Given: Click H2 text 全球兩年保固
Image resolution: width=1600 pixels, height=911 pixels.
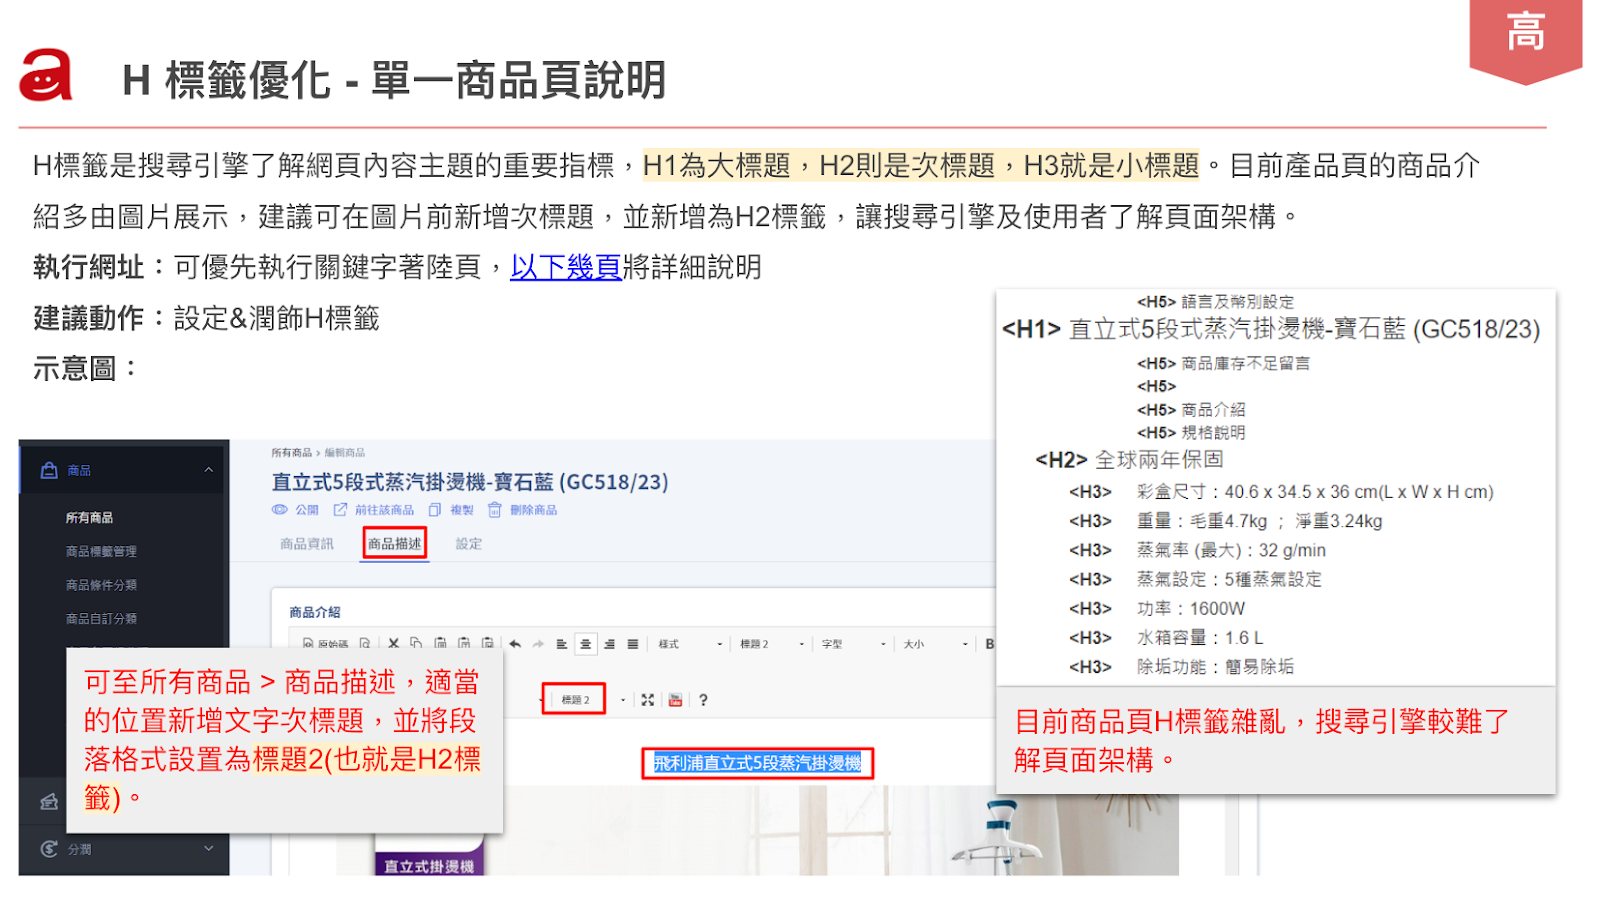Looking at the screenshot, I should 1159,459.
